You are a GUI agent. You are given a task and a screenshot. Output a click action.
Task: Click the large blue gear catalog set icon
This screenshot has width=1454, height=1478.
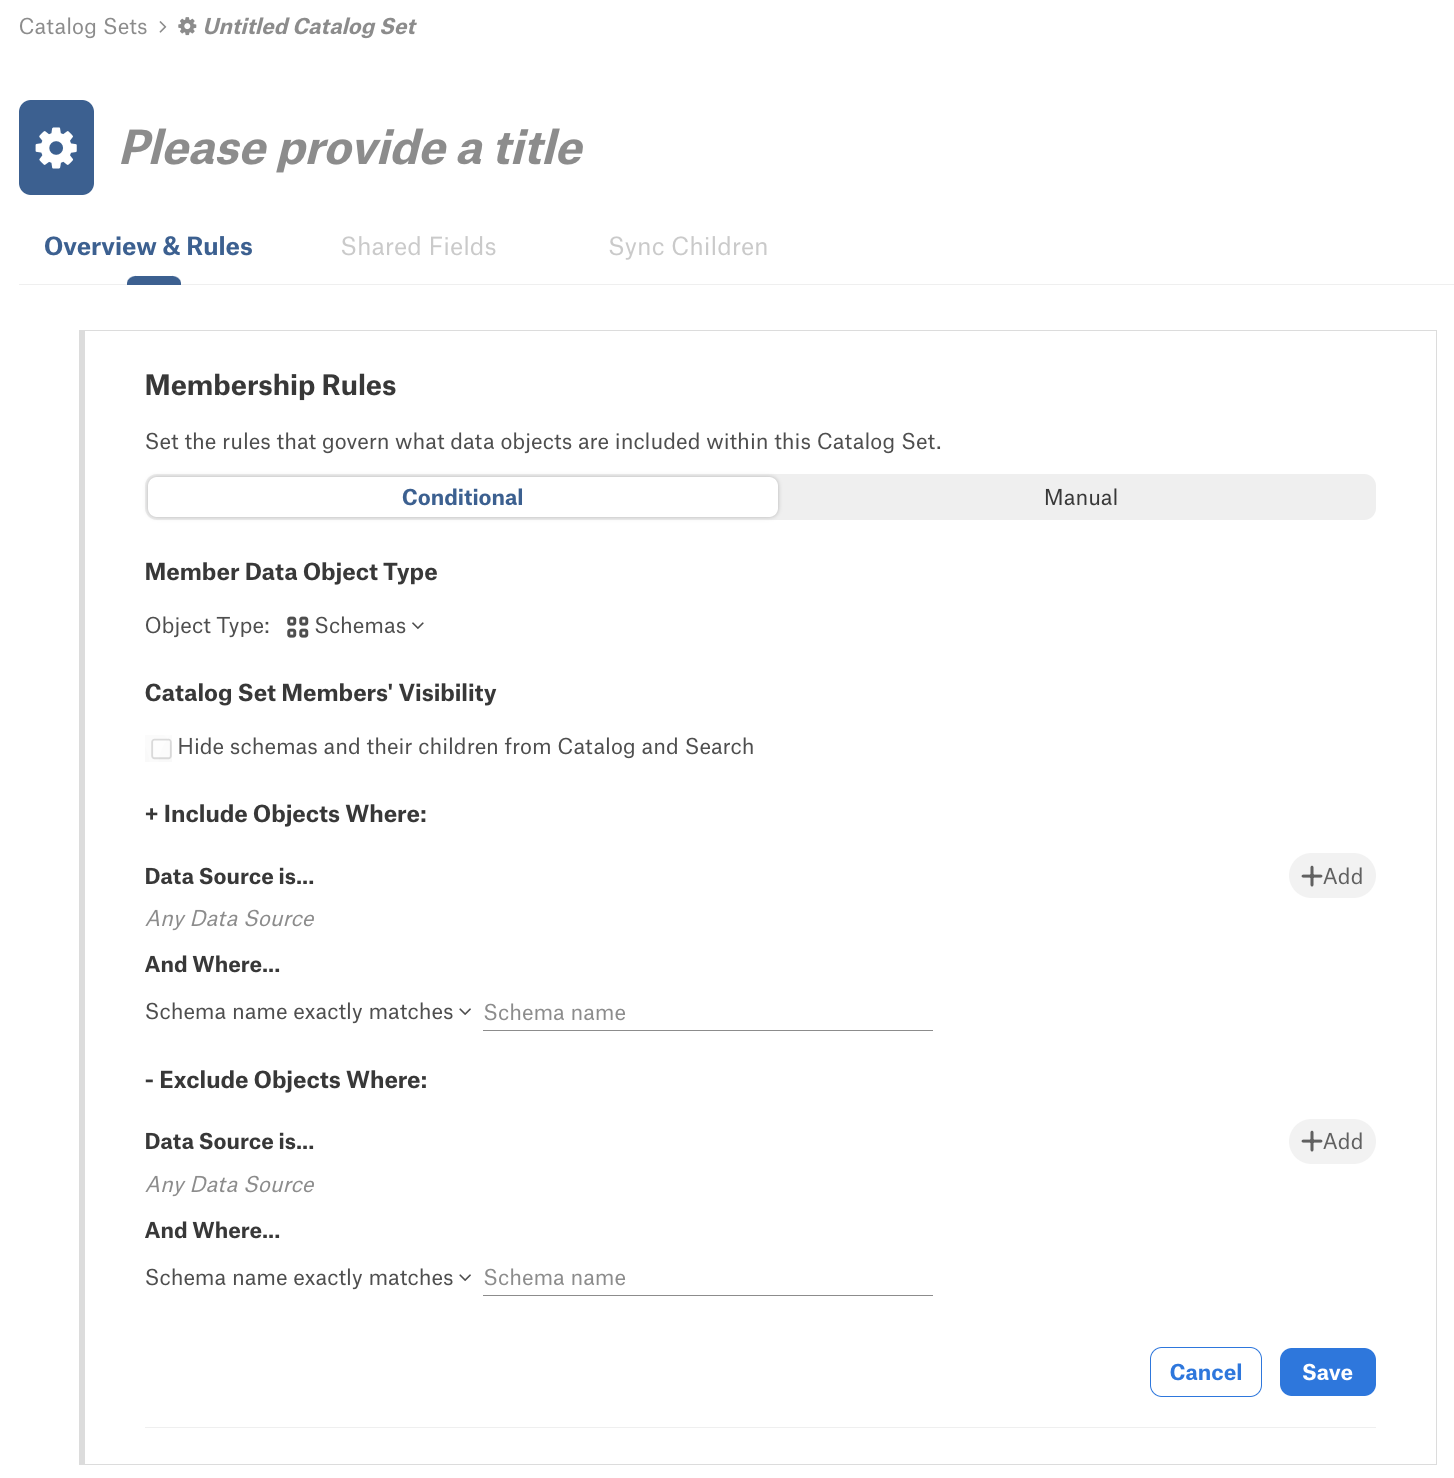tap(56, 147)
